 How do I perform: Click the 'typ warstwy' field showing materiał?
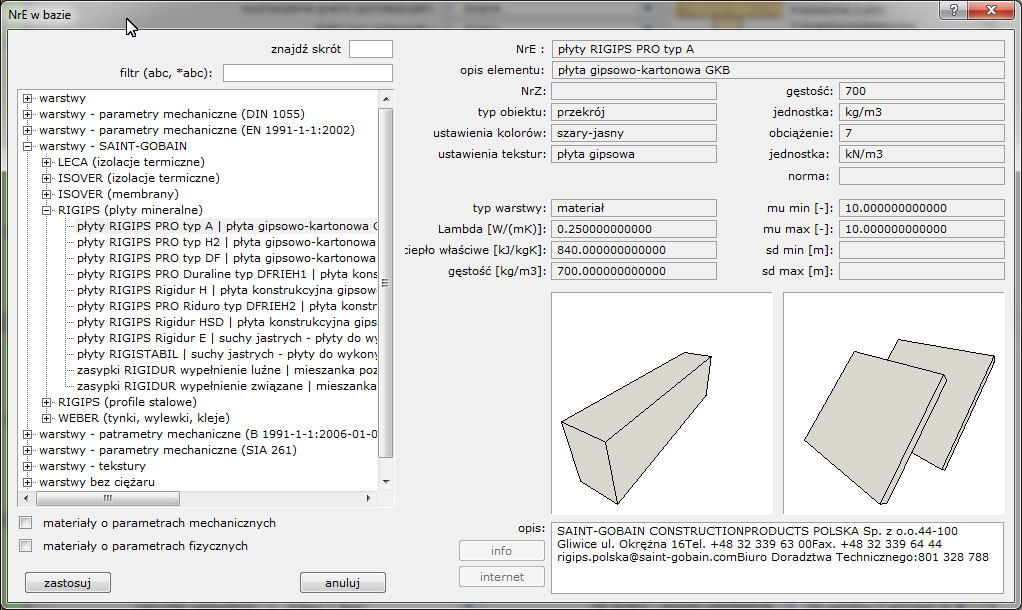634,208
